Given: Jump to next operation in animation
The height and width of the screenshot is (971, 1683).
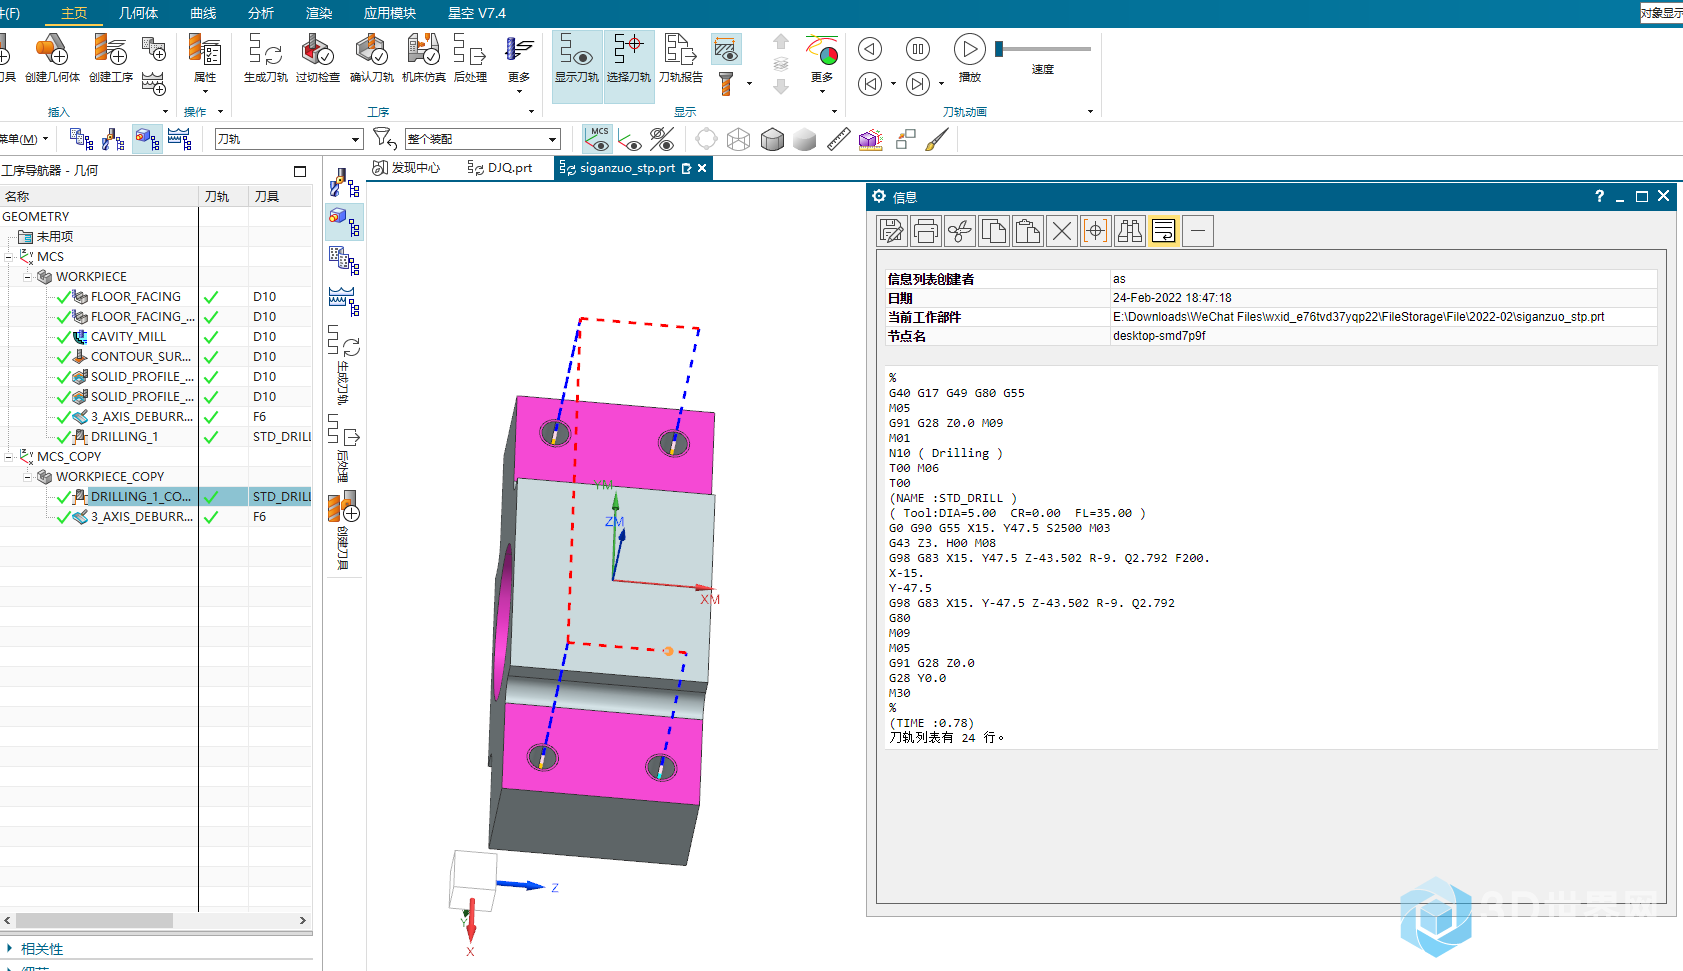Looking at the screenshot, I should [917, 84].
